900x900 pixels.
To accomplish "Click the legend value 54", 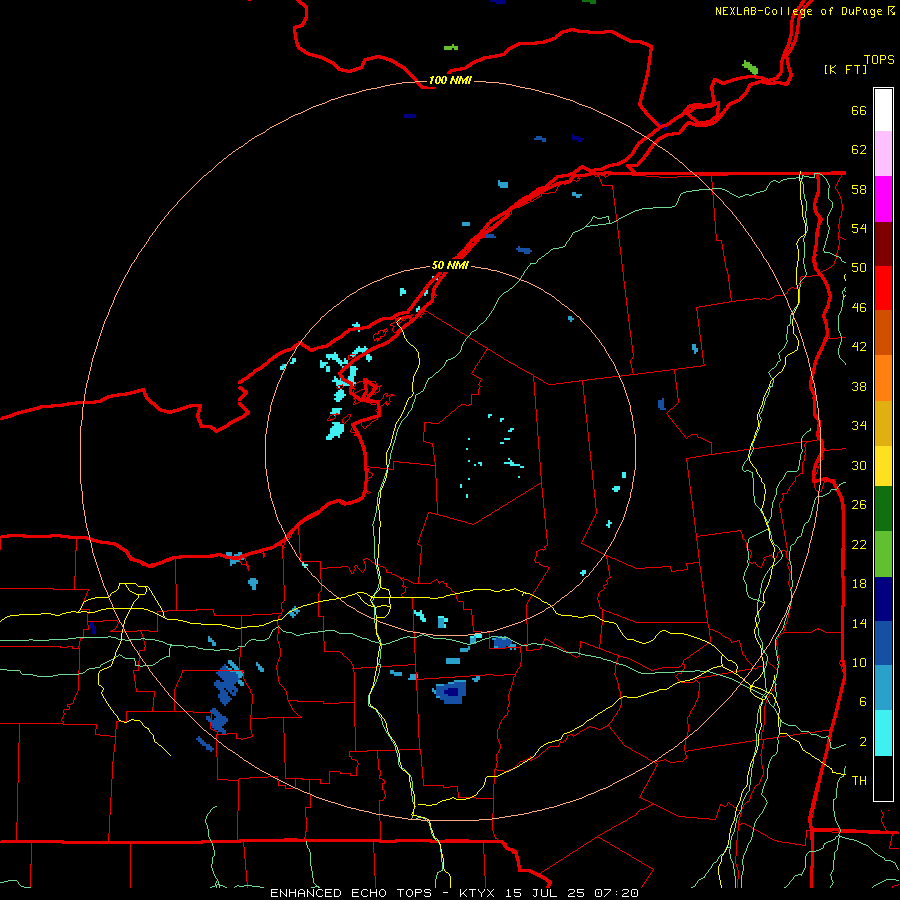I will [859, 228].
